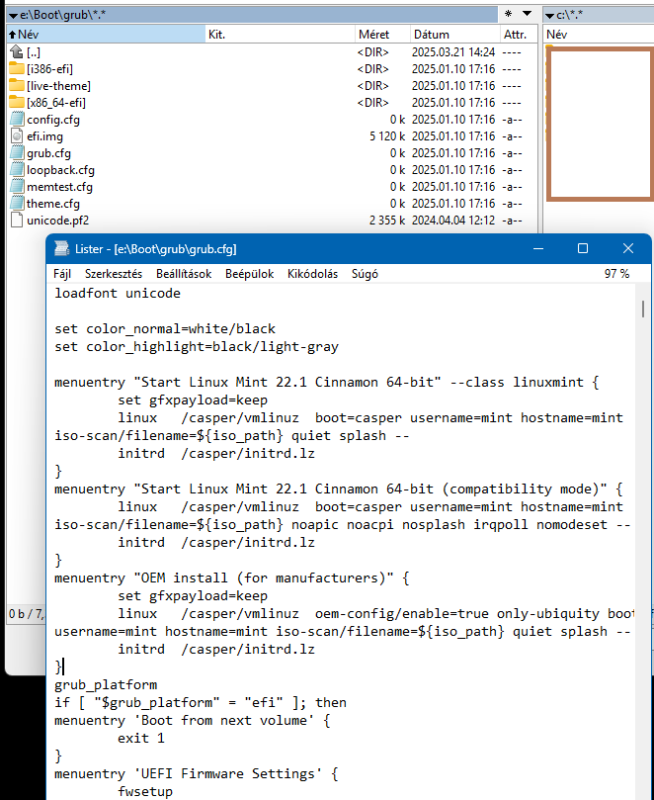Click the 'grub_platform' line in Lister

(106, 685)
